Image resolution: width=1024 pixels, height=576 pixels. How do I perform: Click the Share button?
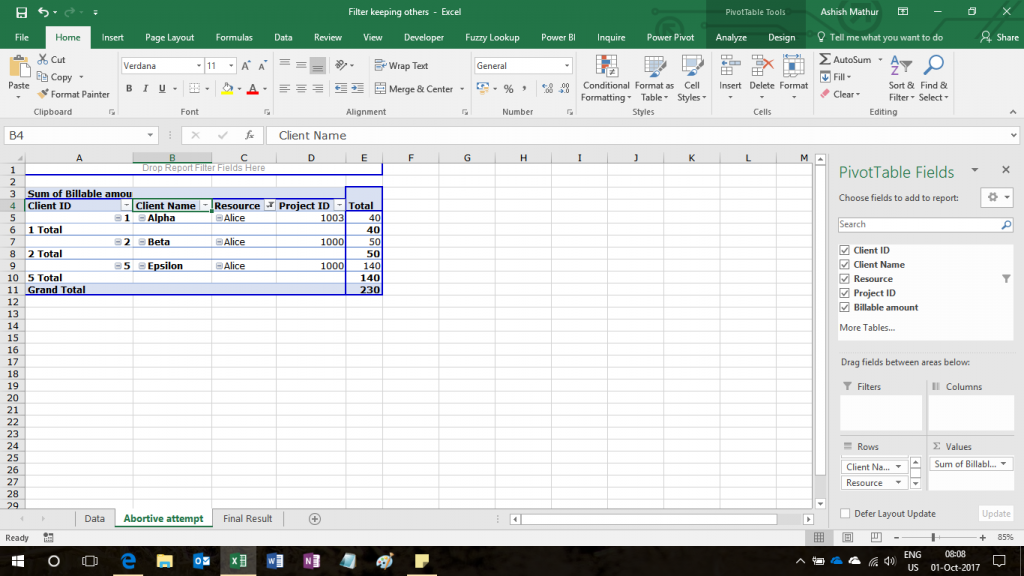click(x=1000, y=37)
